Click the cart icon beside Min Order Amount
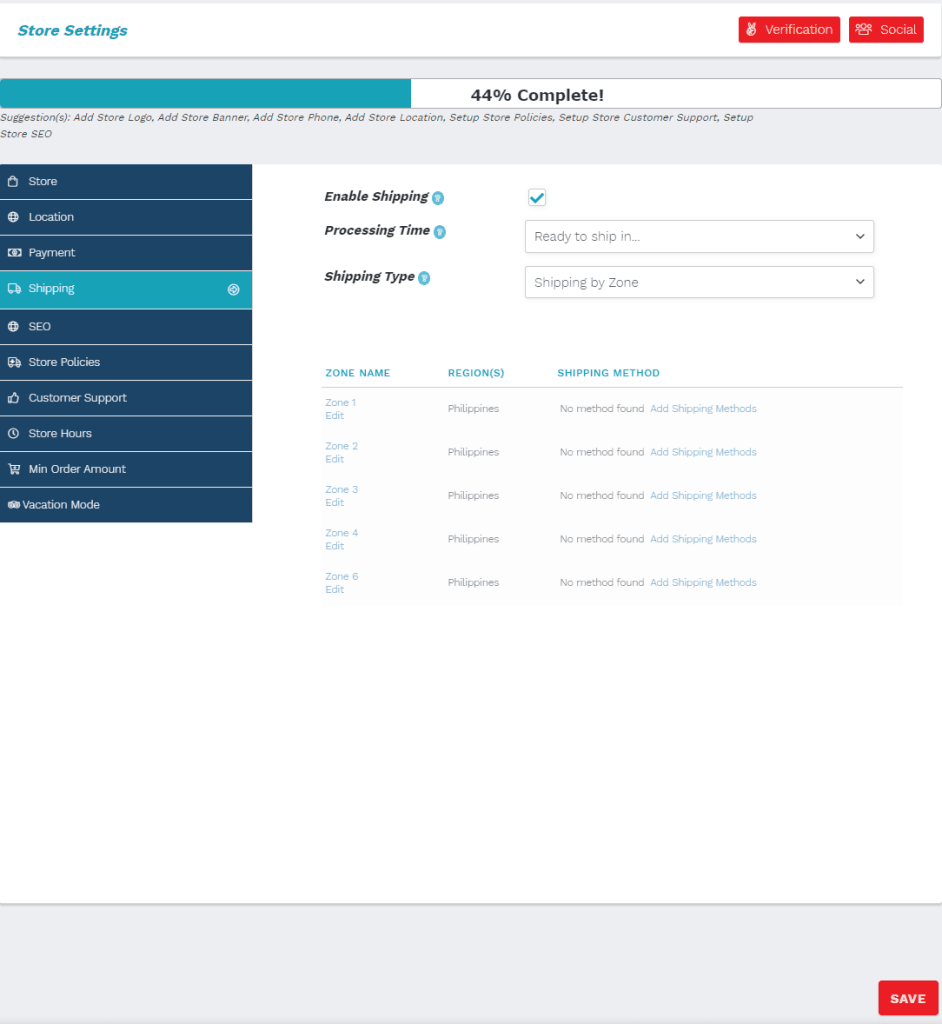Screen dimensions: 942x1024 [x=14, y=469]
